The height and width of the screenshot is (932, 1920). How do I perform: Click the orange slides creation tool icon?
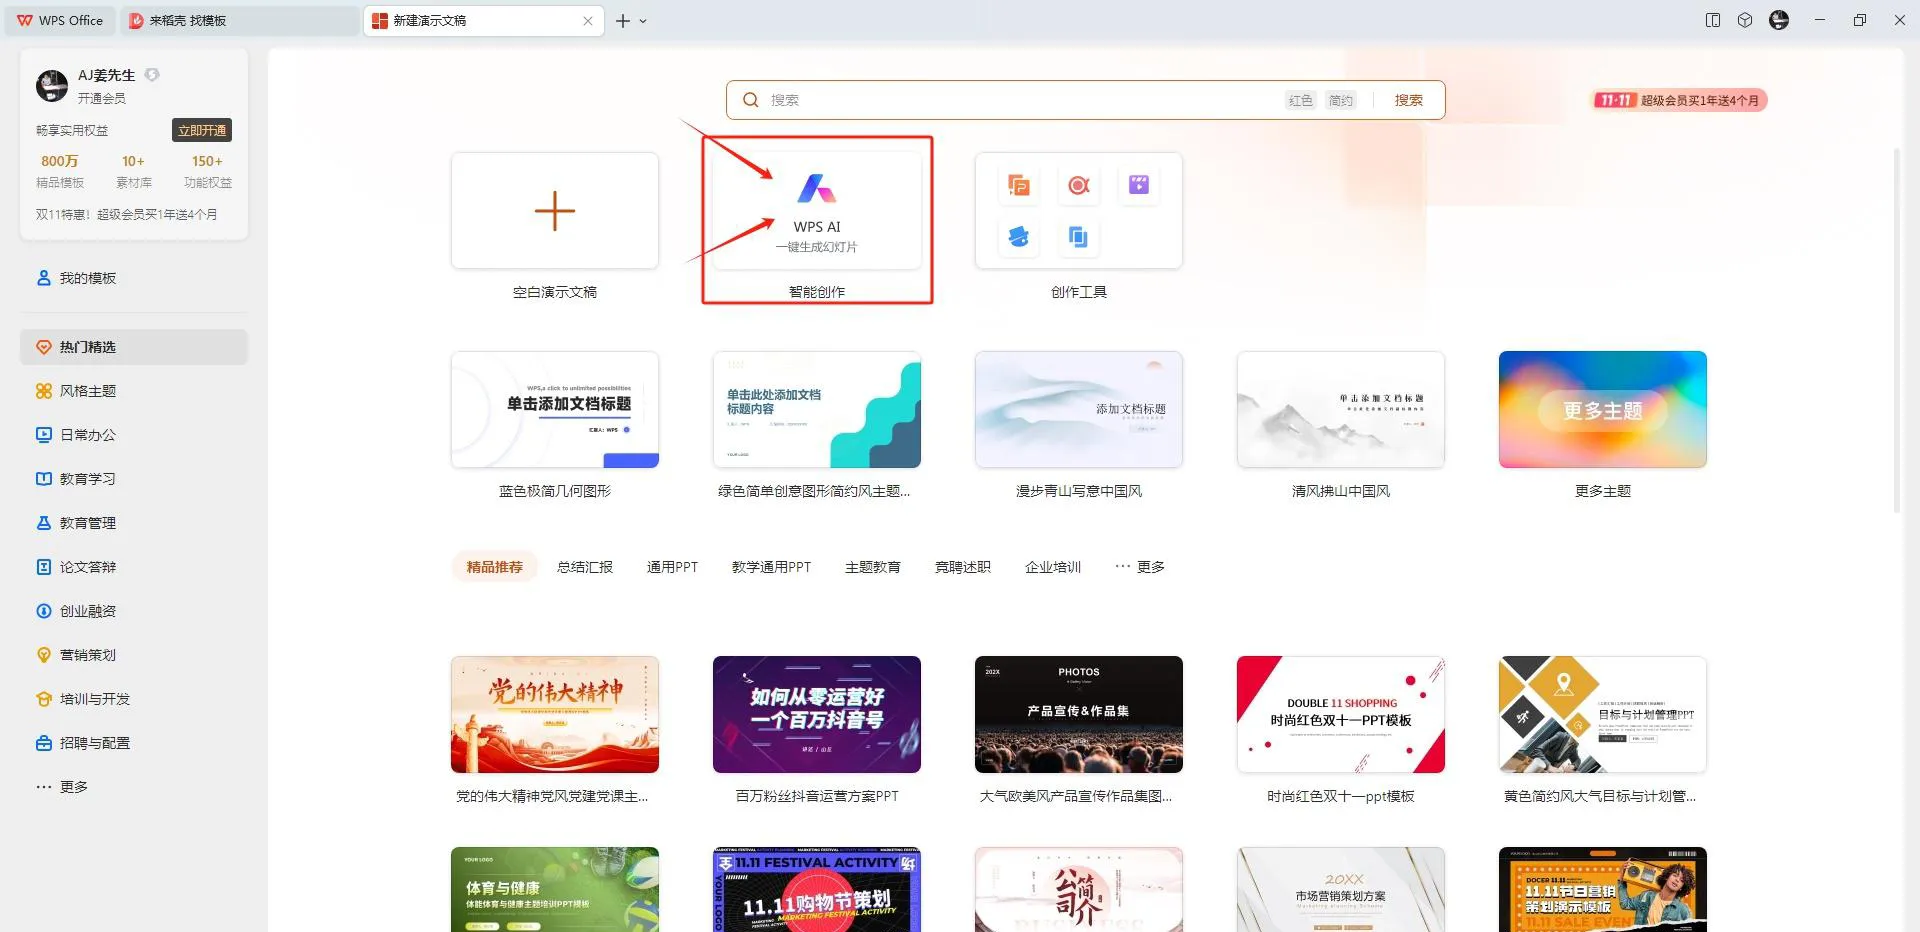(x=1018, y=185)
